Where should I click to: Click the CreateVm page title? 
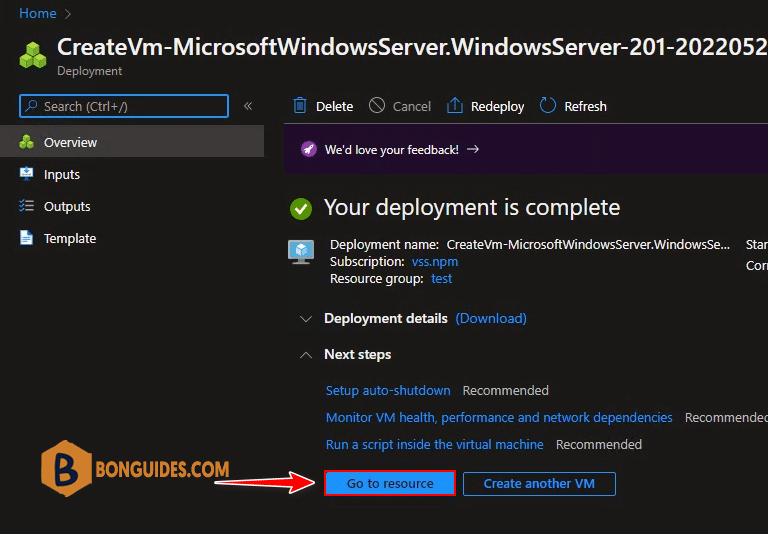412,47
